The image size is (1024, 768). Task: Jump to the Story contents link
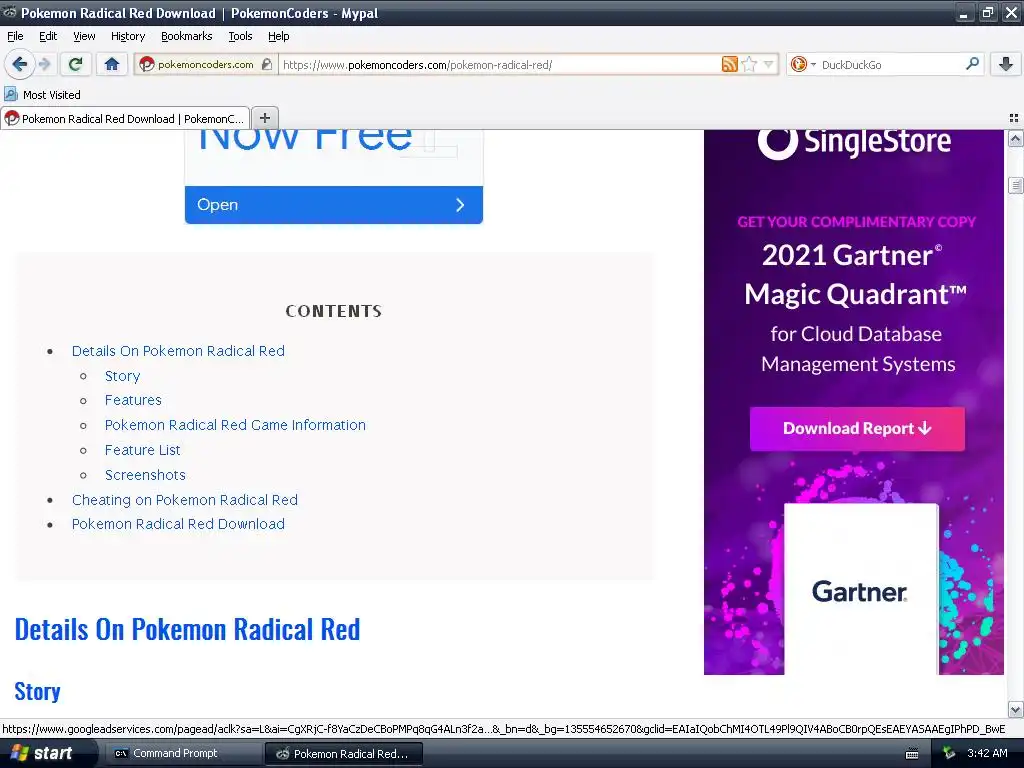tap(122, 376)
